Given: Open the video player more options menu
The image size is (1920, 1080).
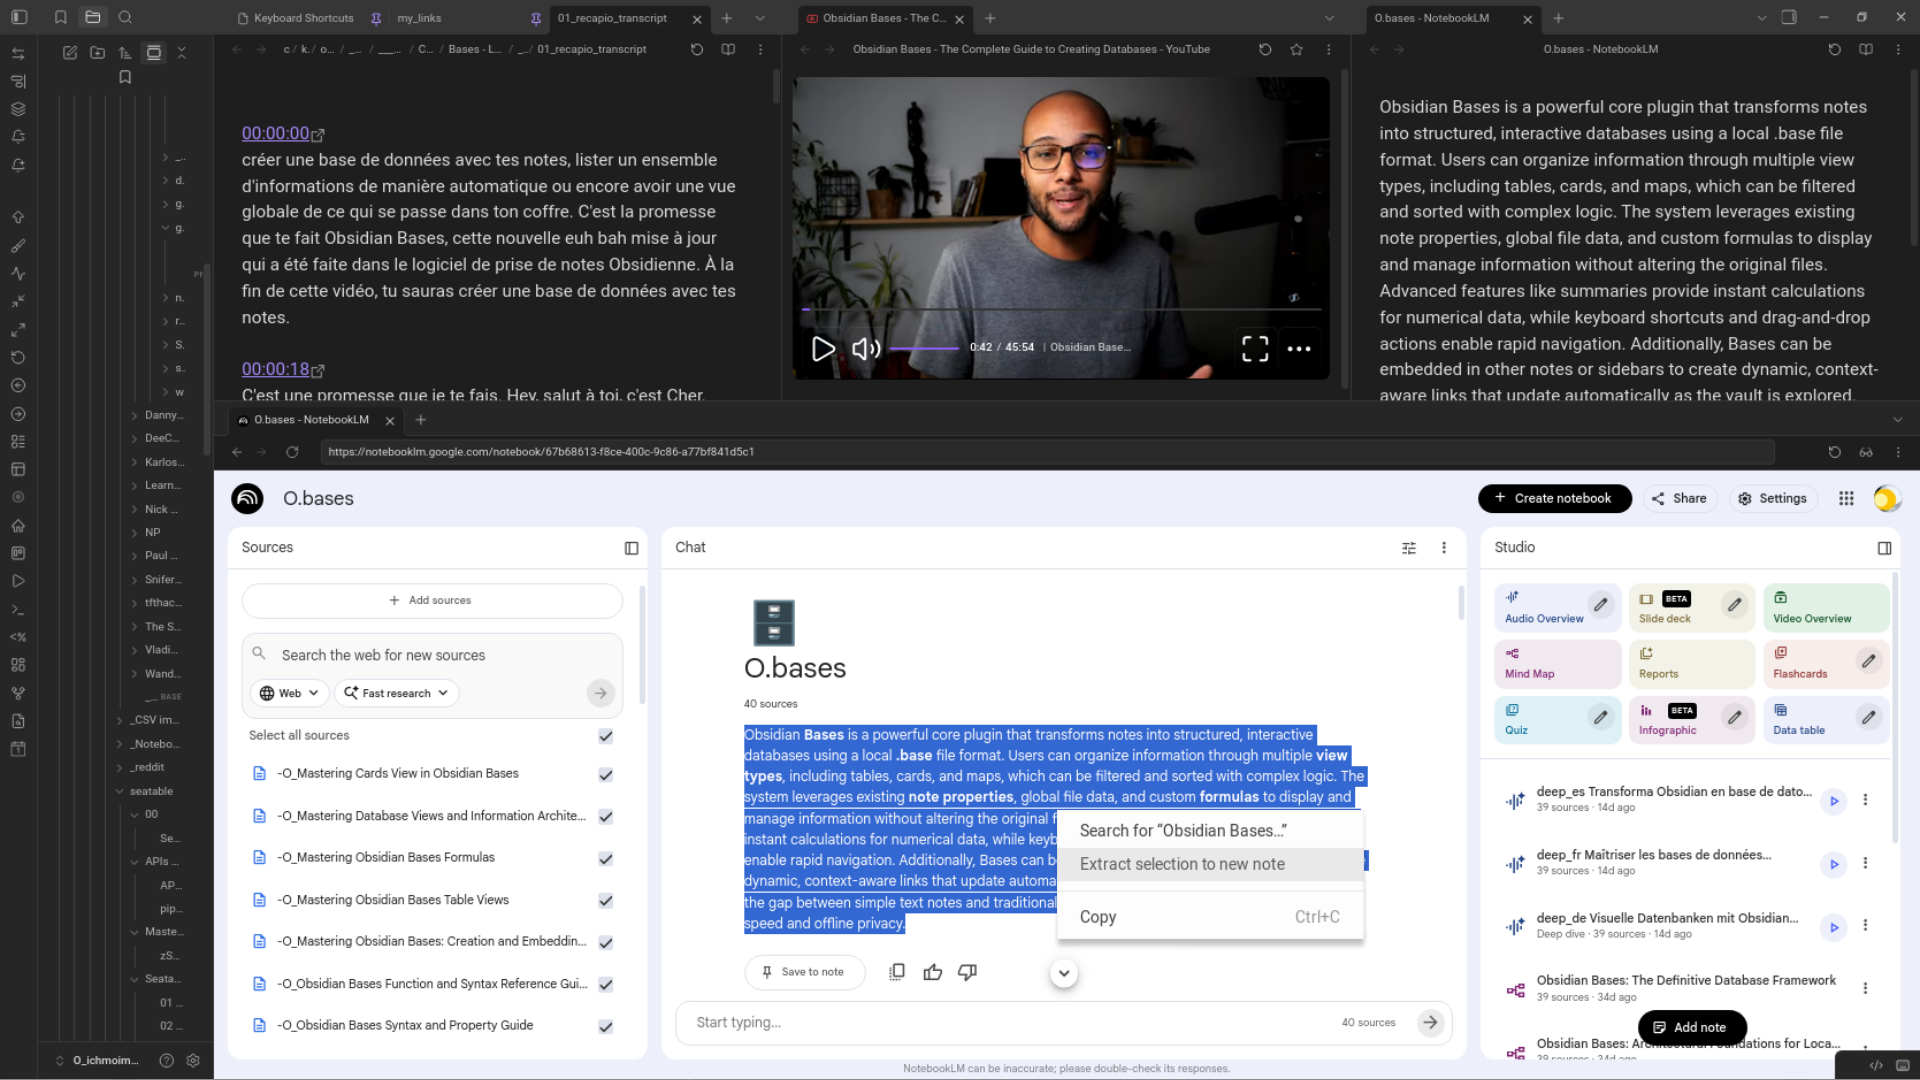Looking at the screenshot, I should tap(1299, 348).
